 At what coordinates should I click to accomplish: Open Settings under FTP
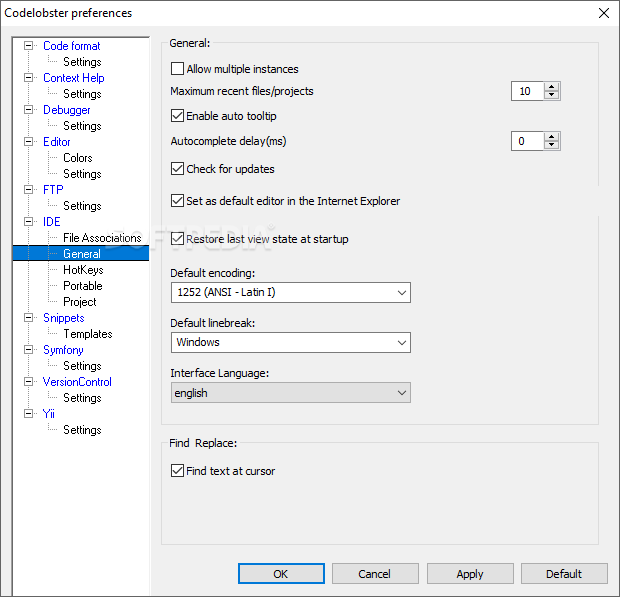point(82,206)
